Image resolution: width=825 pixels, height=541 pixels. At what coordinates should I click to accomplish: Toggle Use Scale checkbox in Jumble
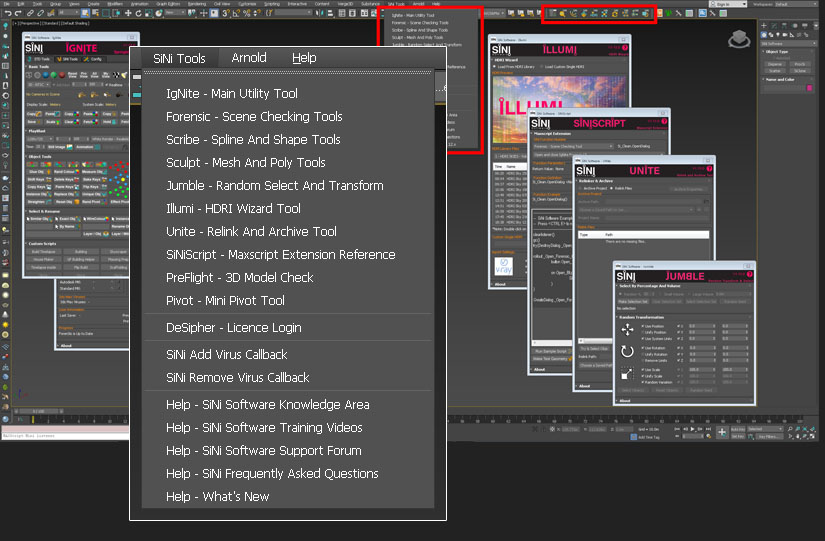click(x=643, y=370)
